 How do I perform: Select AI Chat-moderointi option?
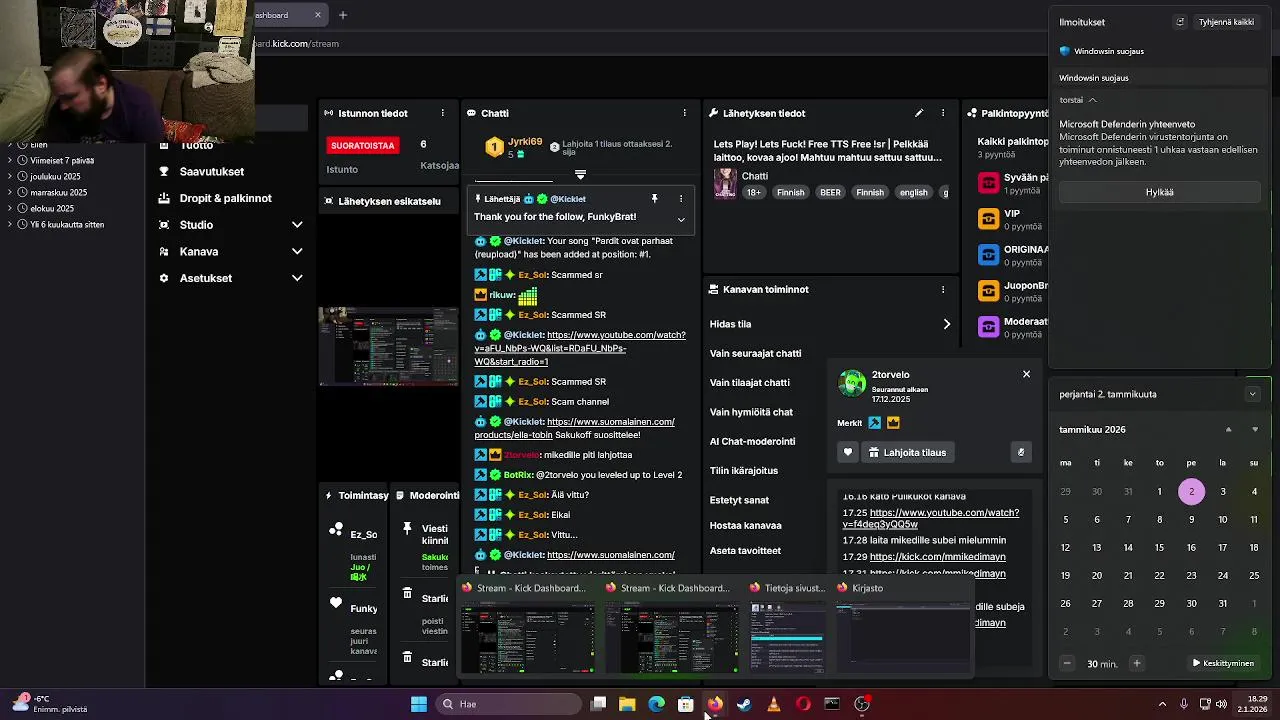point(753,441)
